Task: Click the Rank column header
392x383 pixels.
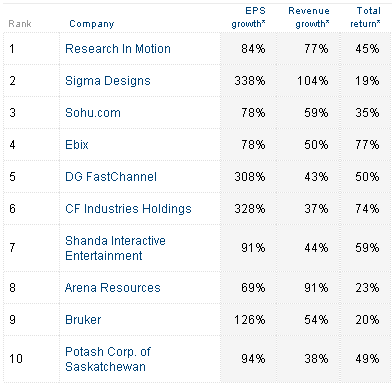Action: click(20, 24)
